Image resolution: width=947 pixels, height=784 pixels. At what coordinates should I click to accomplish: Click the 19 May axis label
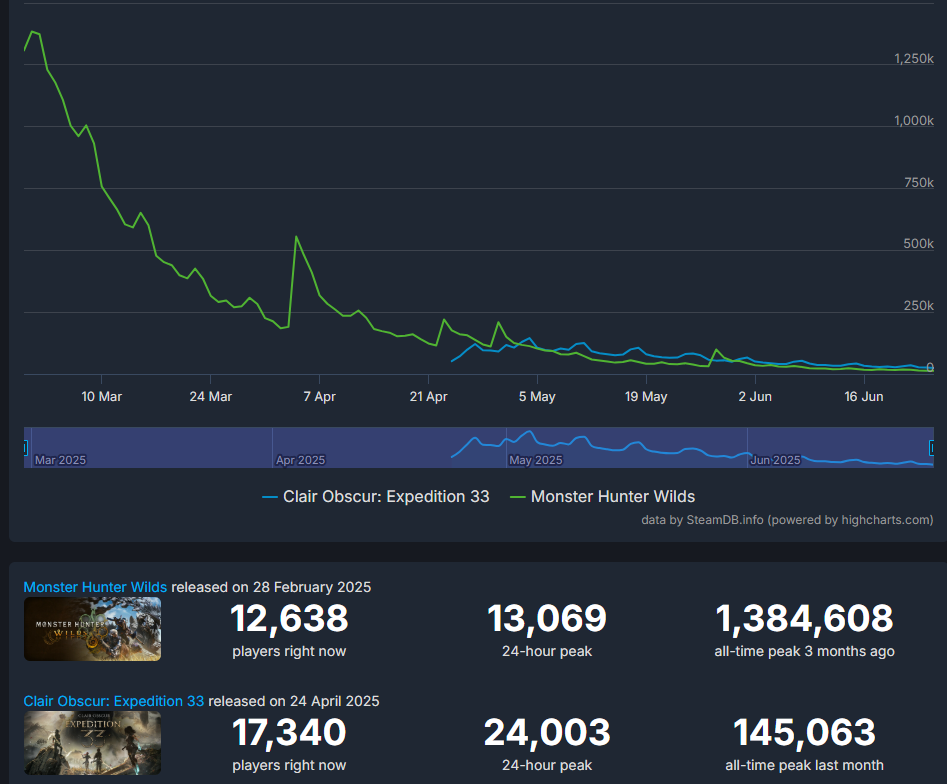pos(646,397)
